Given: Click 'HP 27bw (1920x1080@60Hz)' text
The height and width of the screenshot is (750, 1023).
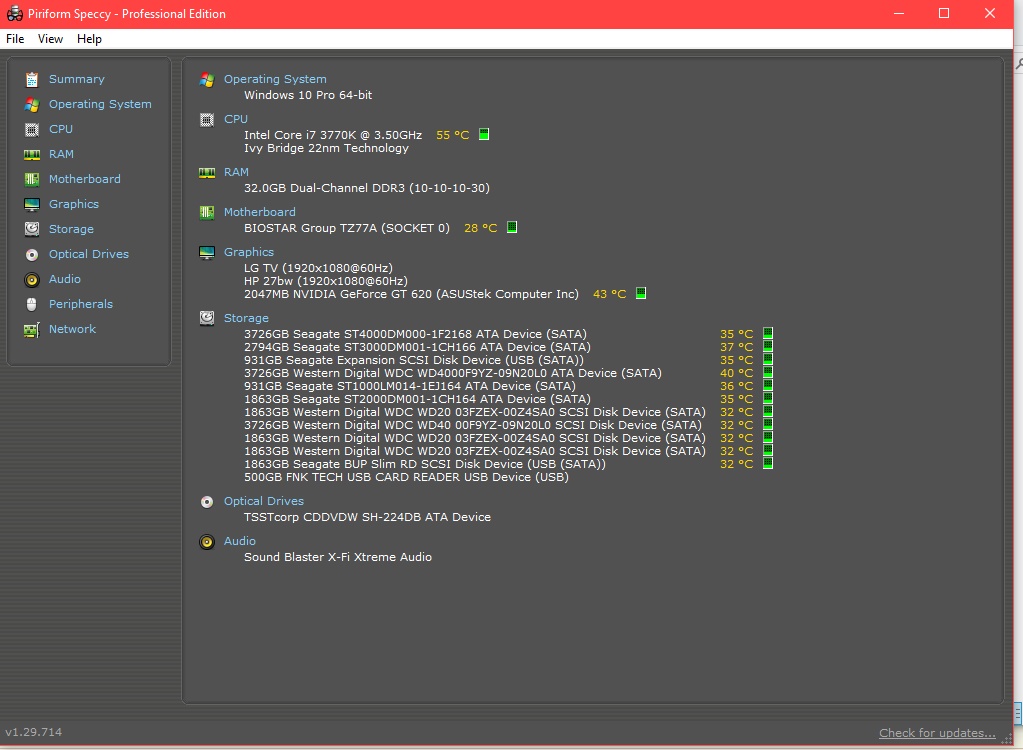Looking at the screenshot, I should pyautogui.click(x=326, y=280).
